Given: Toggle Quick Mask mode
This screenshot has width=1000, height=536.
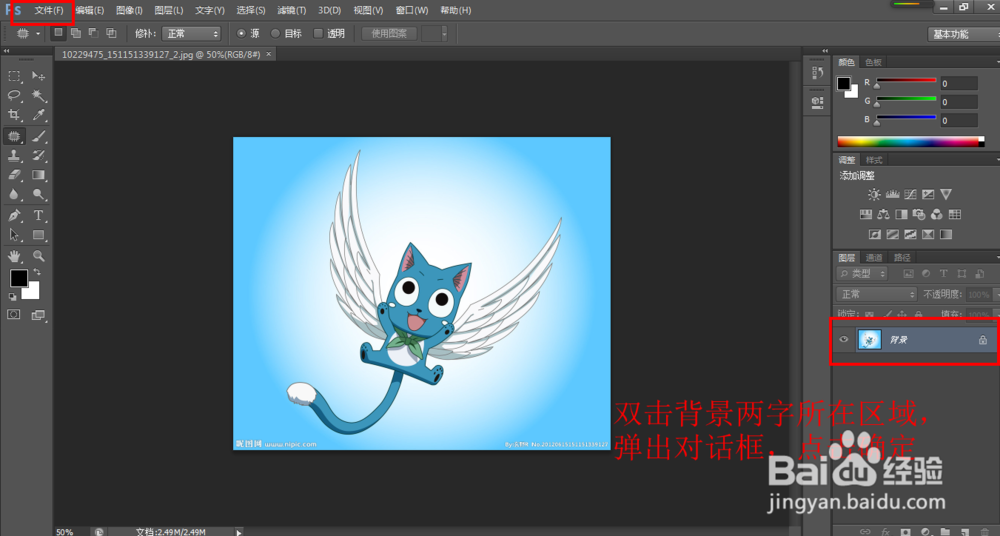Looking at the screenshot, I should pyautogui.click(x=14, y=315).
